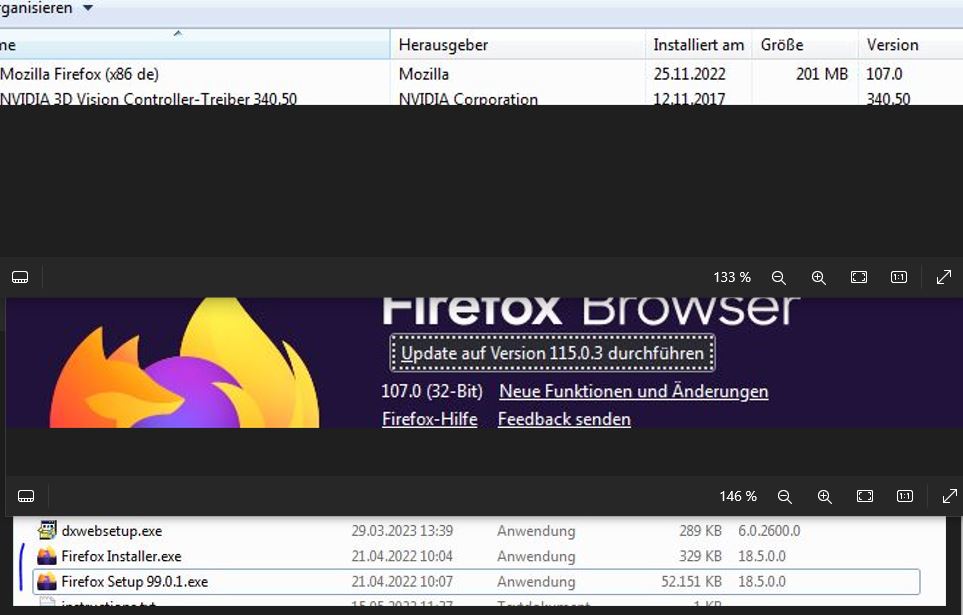Click the file version 6.0.2600.0
The image size is (963, 615).
click(769, 531)
